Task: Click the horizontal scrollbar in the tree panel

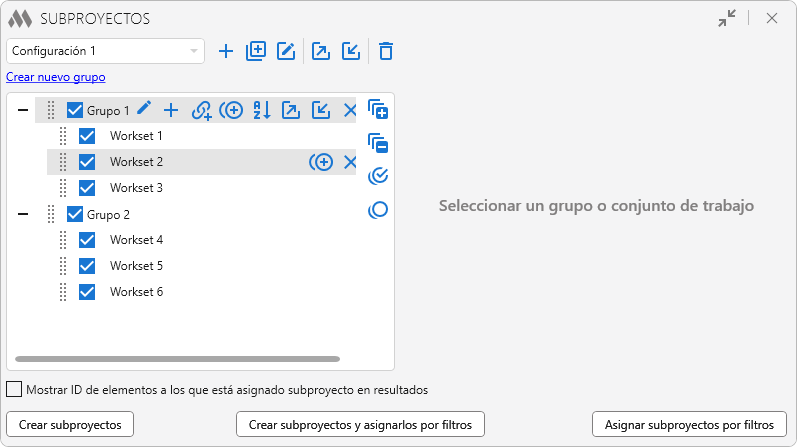Action: point(178,359)
